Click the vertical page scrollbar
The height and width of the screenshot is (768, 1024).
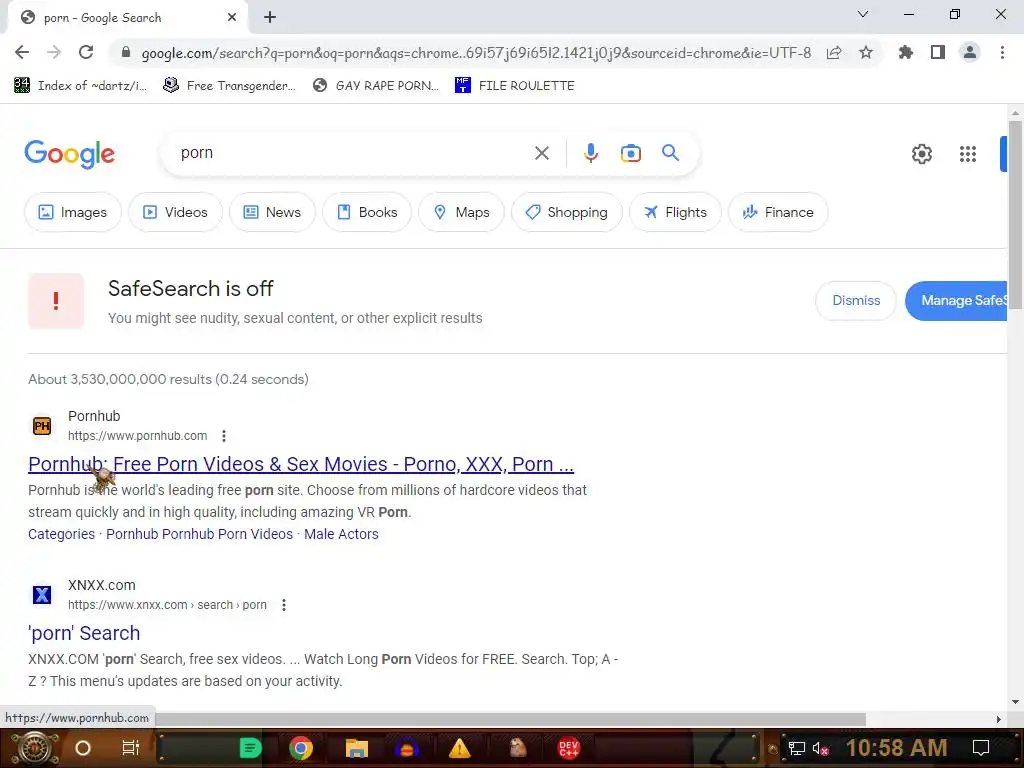[1015, 216]
